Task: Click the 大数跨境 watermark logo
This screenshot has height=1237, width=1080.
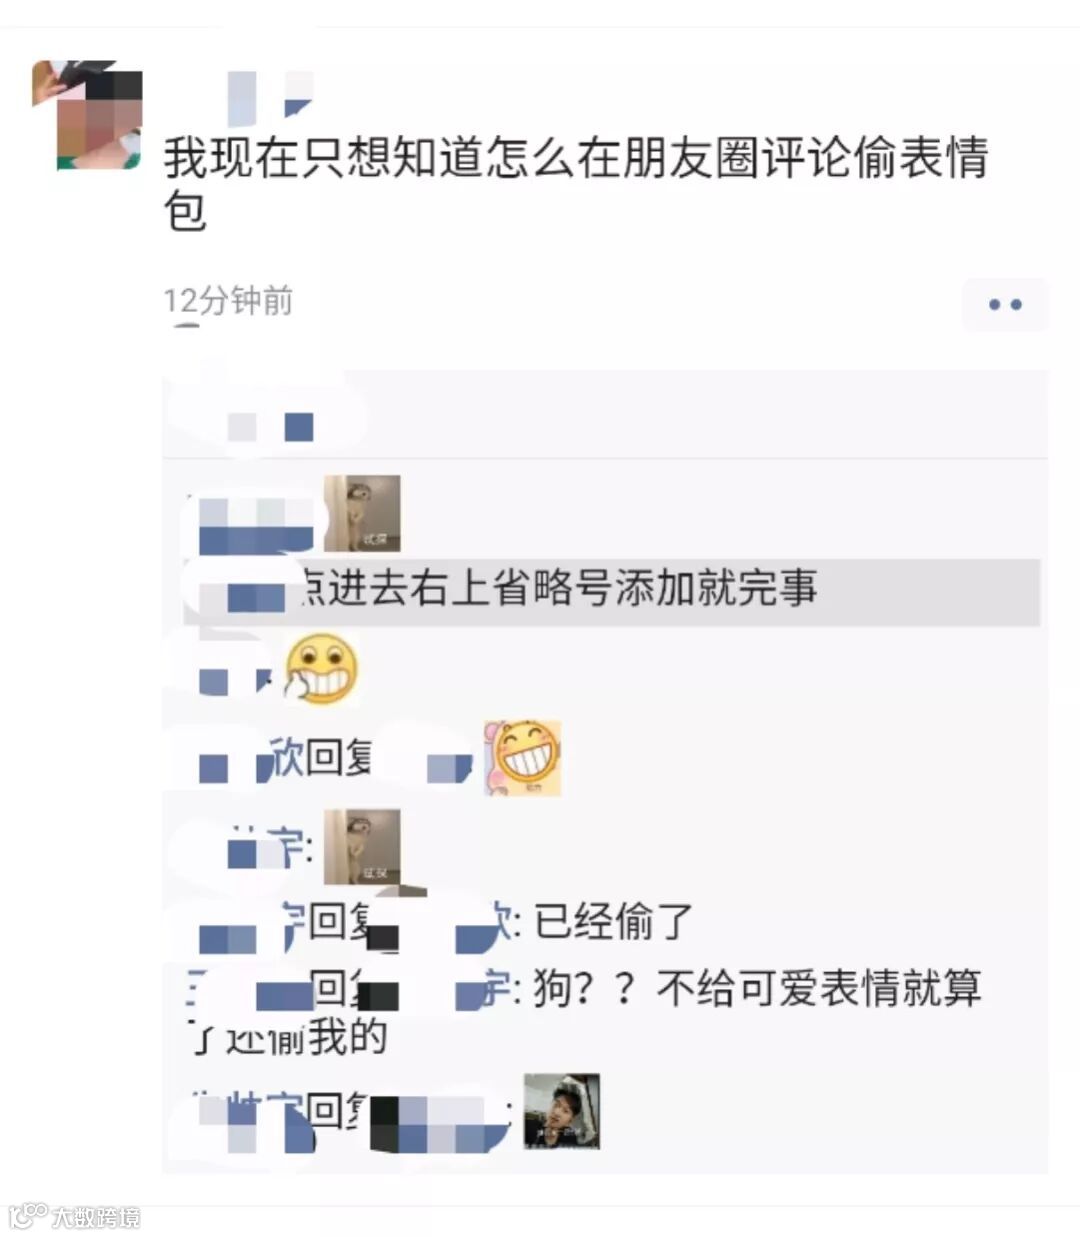Action: coord(75,1216)
